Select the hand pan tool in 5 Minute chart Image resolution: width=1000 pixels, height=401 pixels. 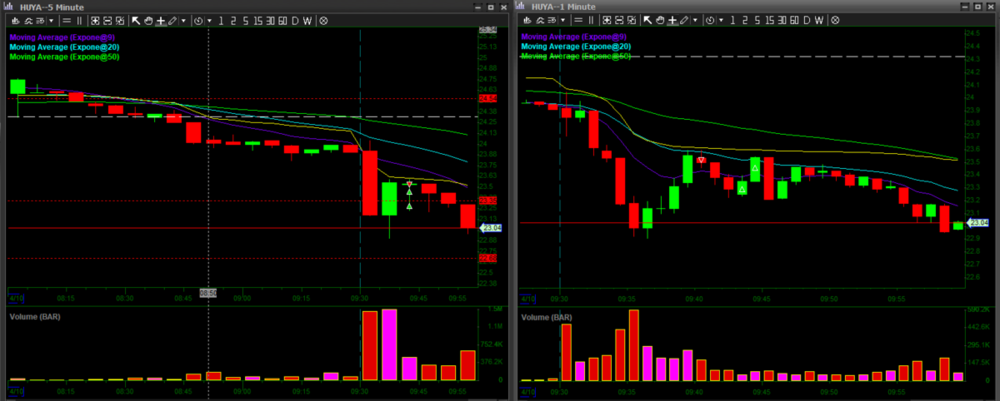[x=149, y=21]
